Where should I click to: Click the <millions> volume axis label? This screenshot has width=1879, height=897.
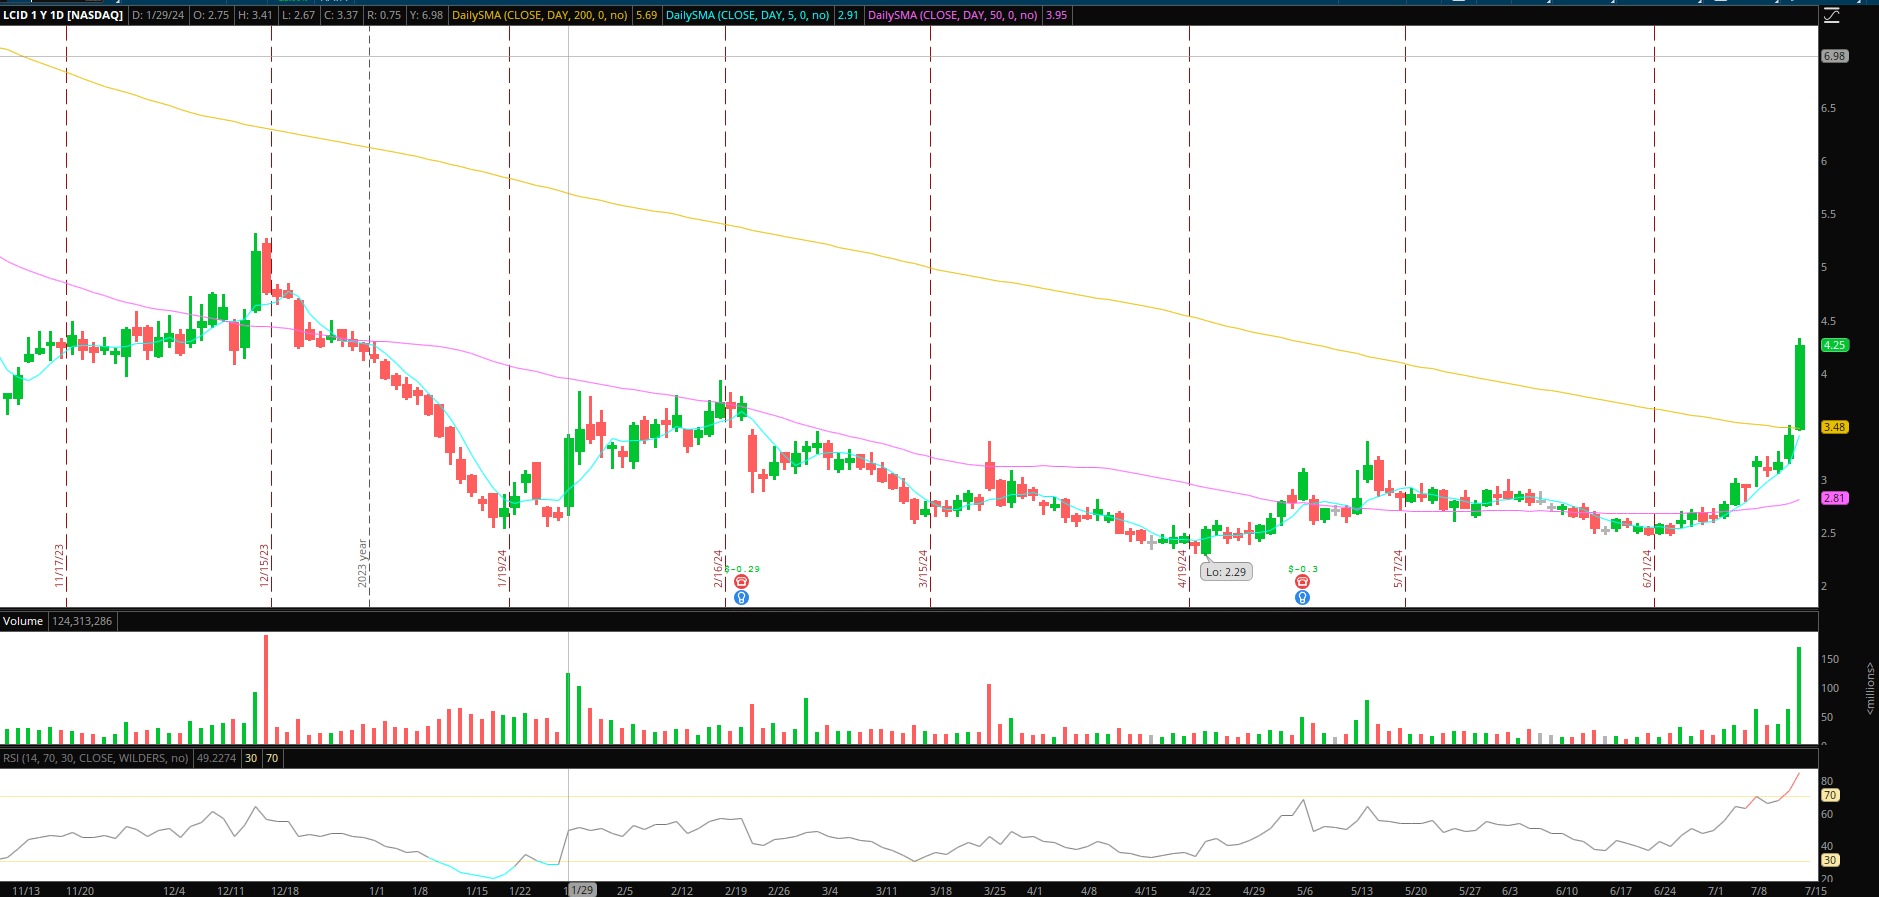click(x=1870, y=688)
